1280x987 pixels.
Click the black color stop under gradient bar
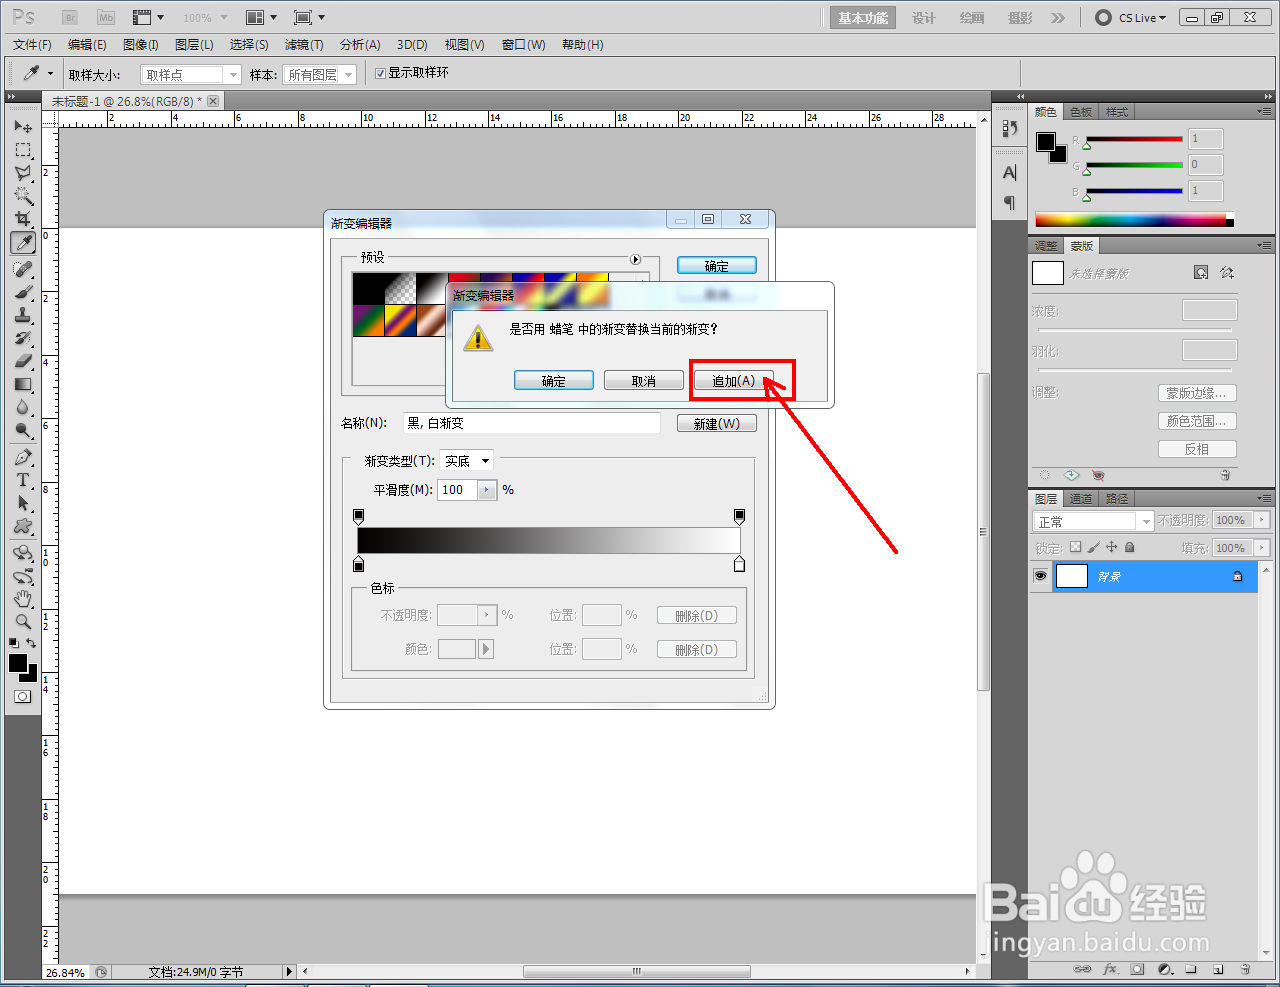359,565
